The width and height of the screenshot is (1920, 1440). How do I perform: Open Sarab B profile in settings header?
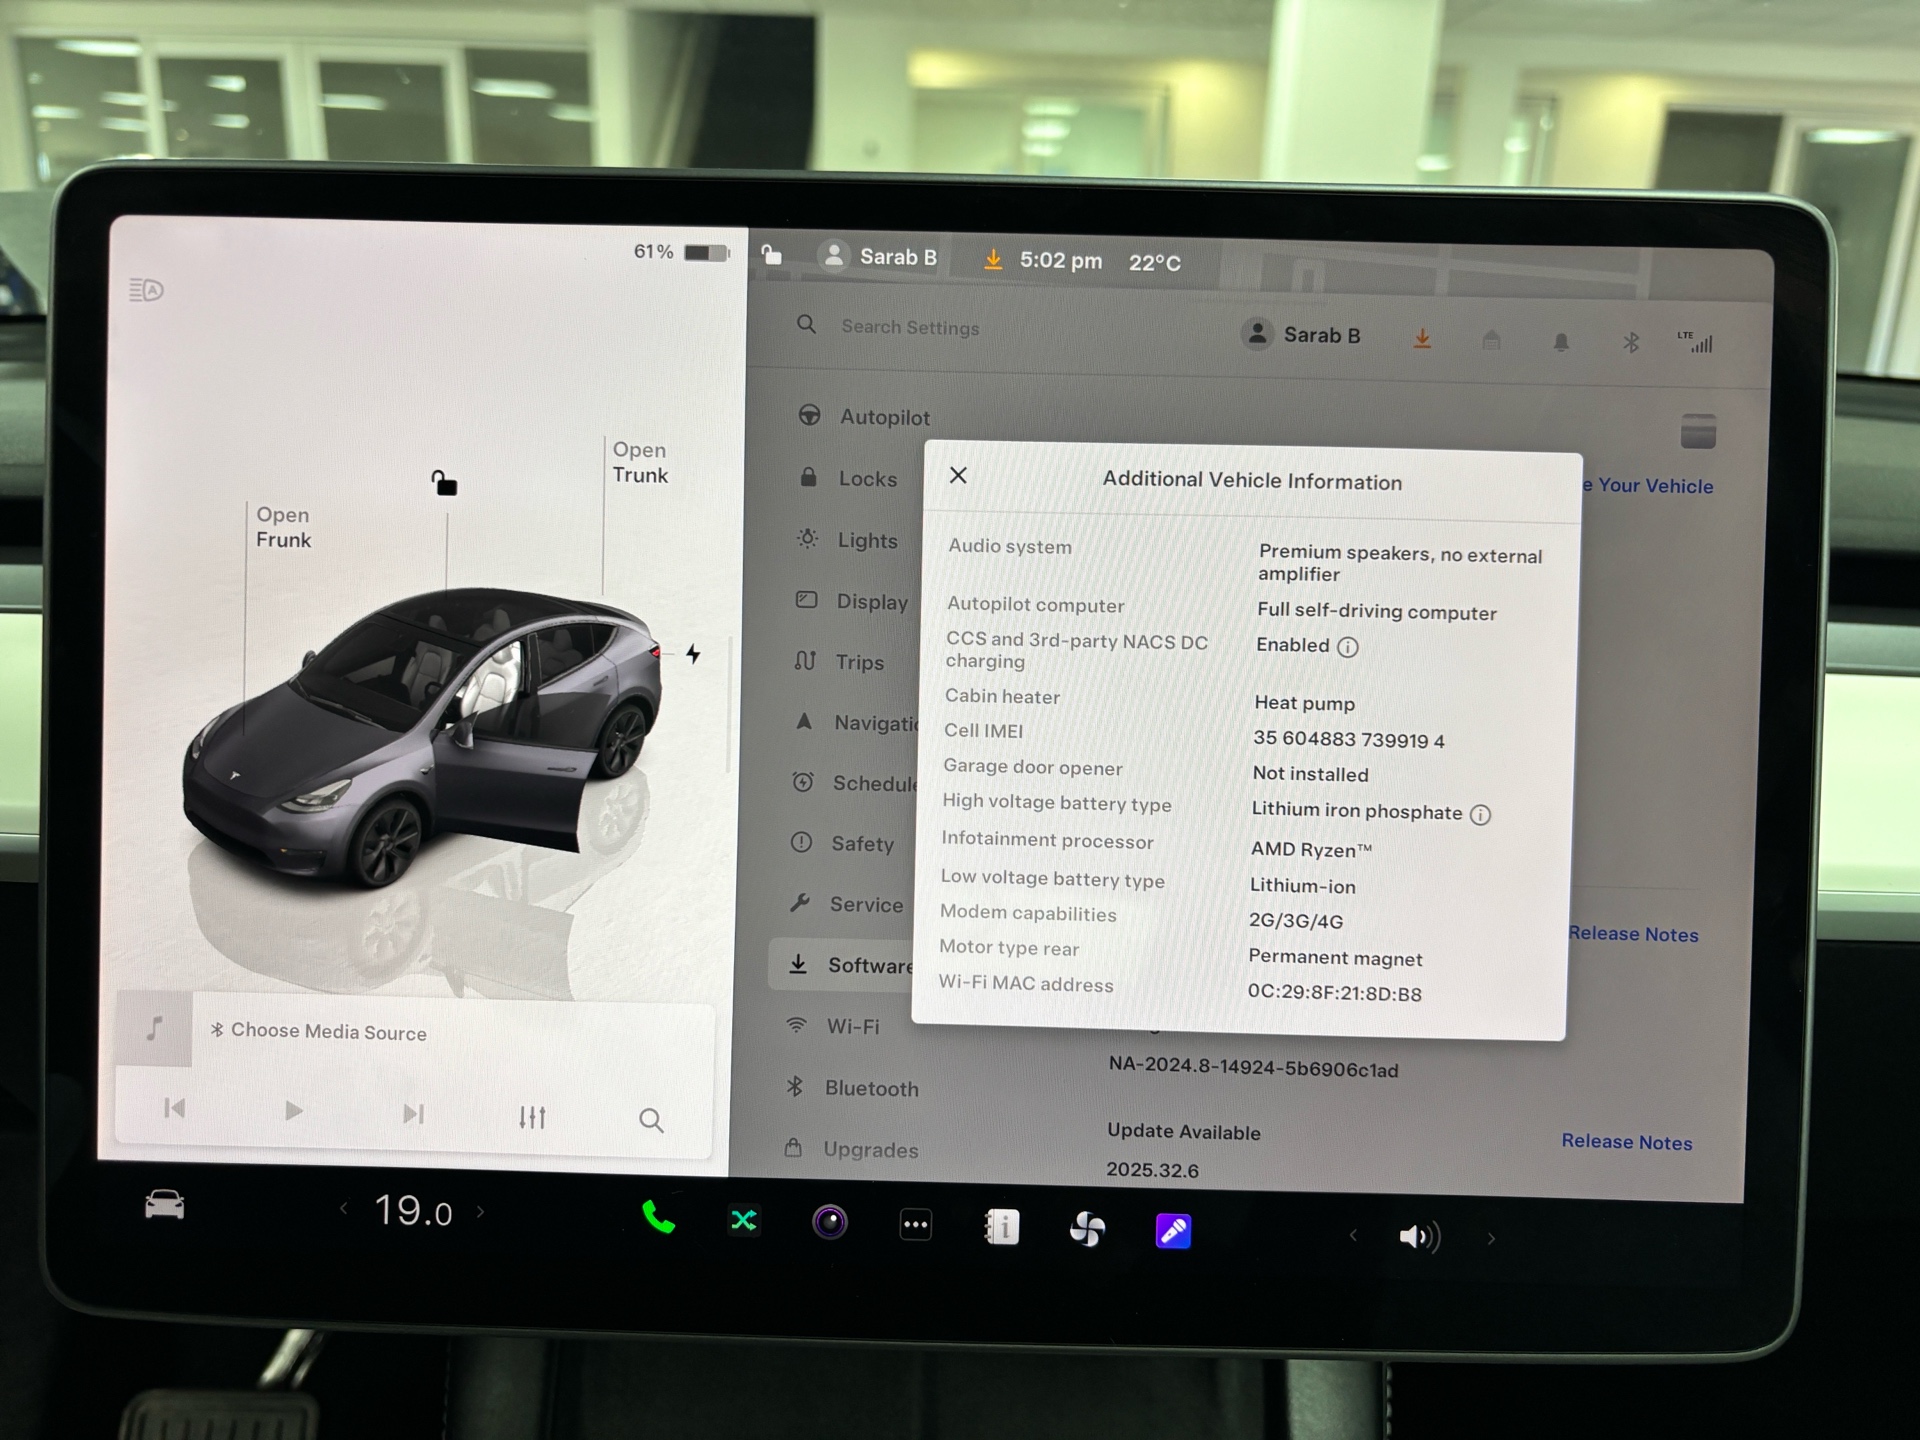(1301, 335)
